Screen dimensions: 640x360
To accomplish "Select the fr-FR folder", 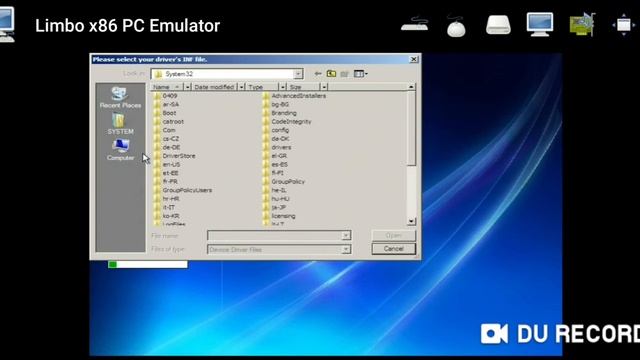I will (x=166, y=181).
